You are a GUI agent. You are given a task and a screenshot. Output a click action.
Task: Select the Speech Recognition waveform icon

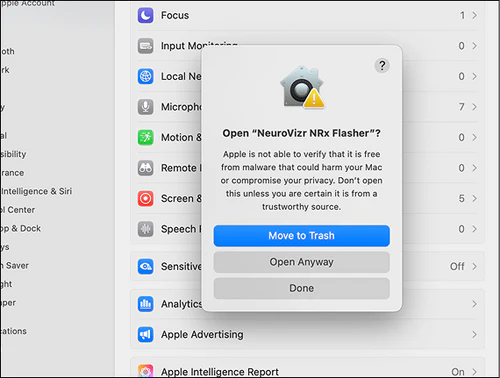[x=146, y=229]
